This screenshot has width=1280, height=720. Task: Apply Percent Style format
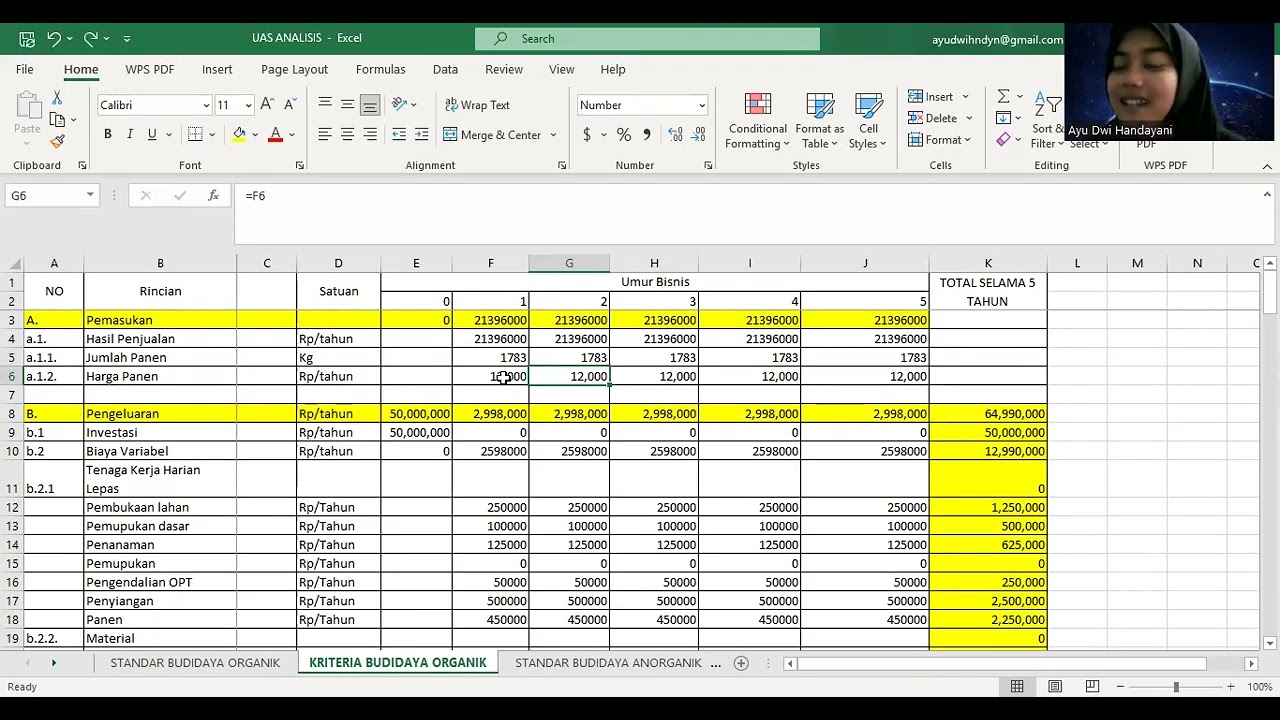624,134
